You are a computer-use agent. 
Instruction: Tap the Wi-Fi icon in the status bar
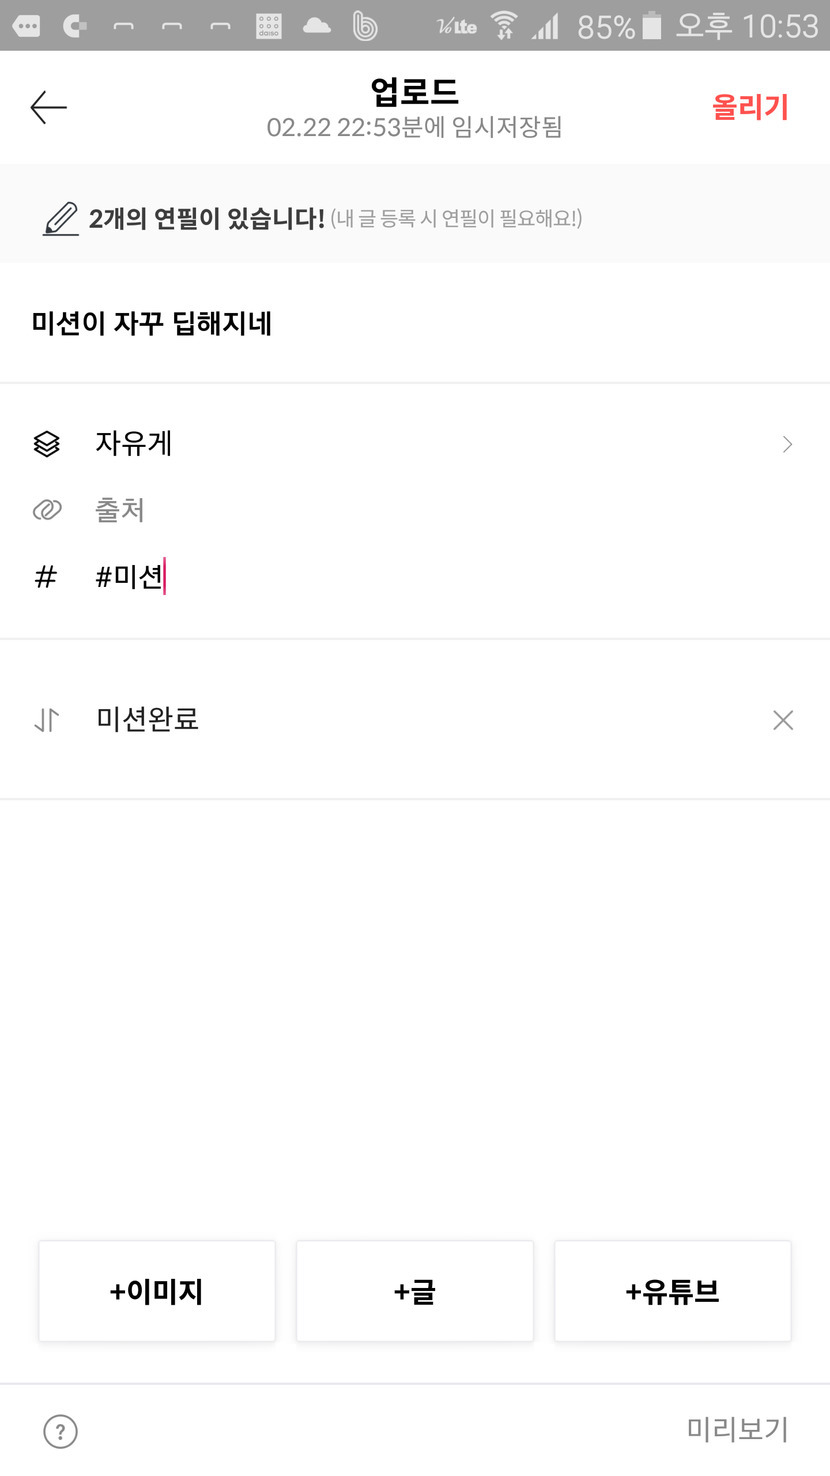coord(504,26)
